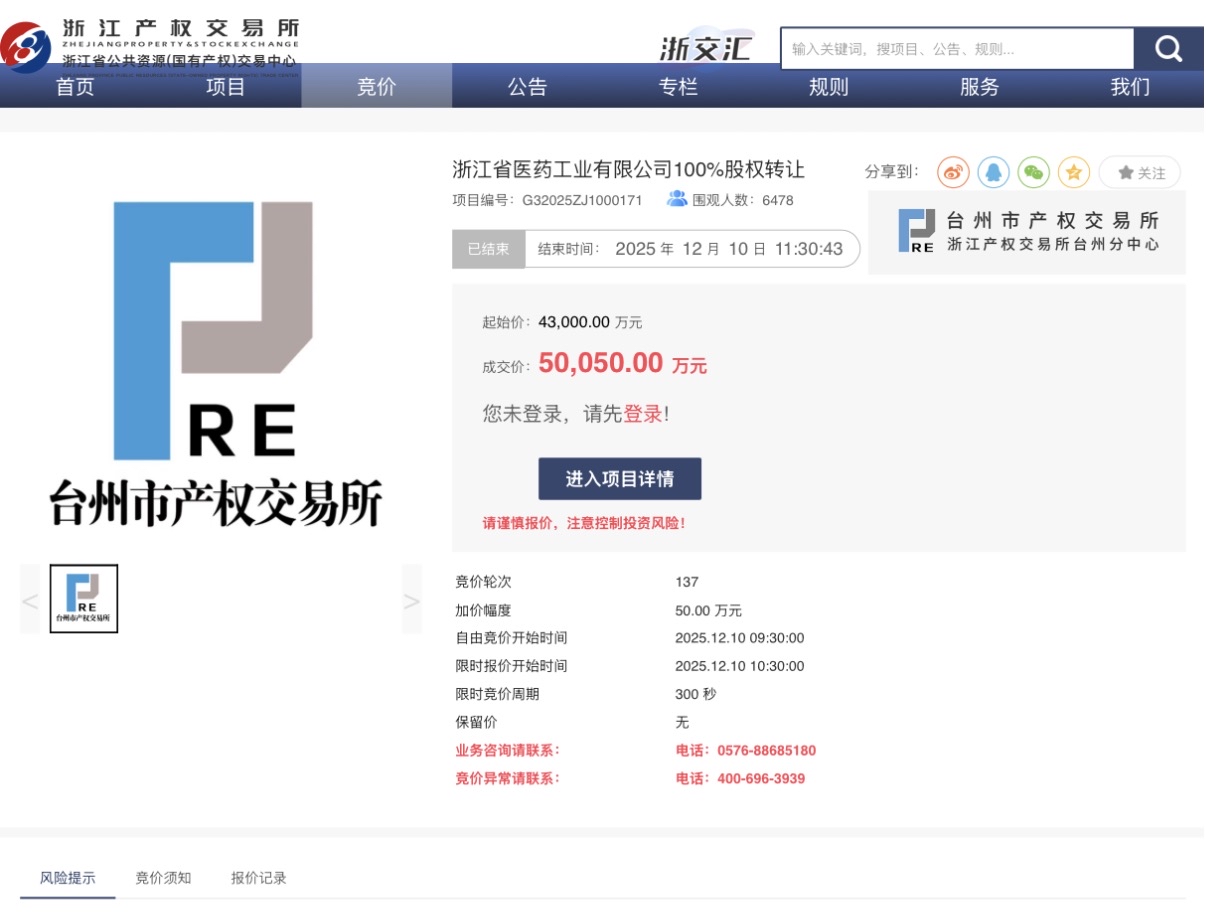Select the small logo thumbnail
The image size is (1206, 920).
84,599
